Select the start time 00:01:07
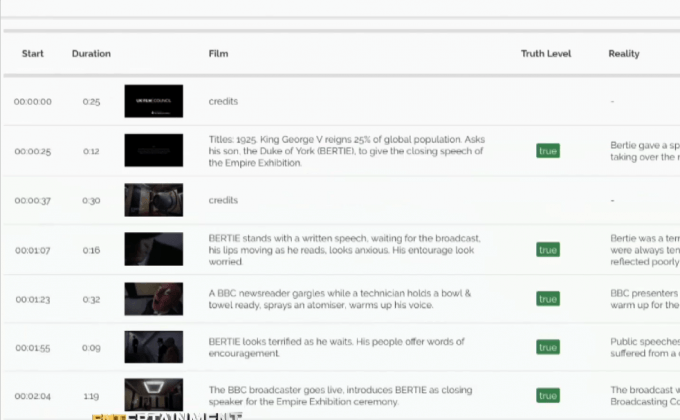The image size is (680, 420). click(x=33, y=250)
